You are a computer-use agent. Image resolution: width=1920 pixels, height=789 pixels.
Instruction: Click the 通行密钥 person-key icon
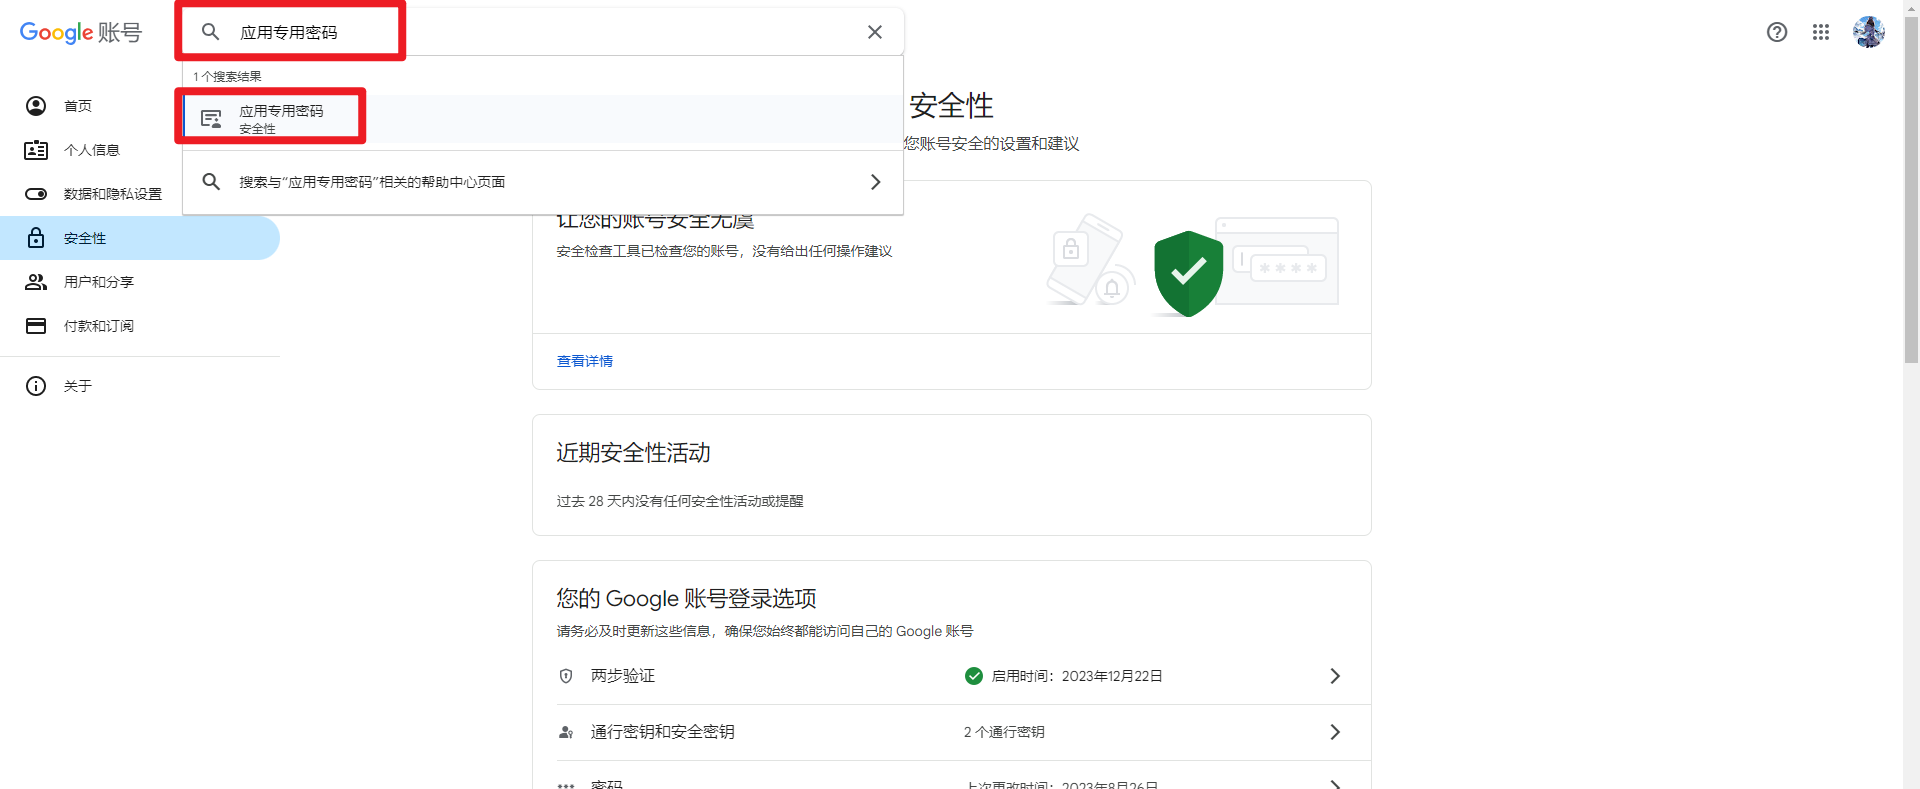(x=566, y=732)
